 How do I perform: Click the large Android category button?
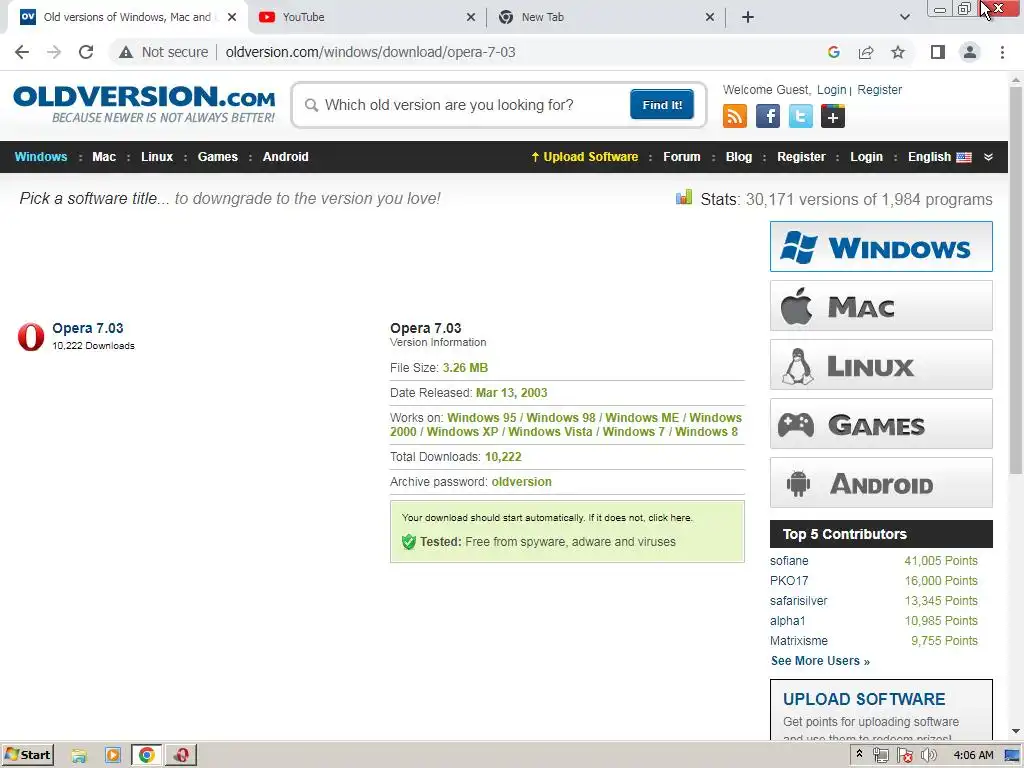click(881, 483)
